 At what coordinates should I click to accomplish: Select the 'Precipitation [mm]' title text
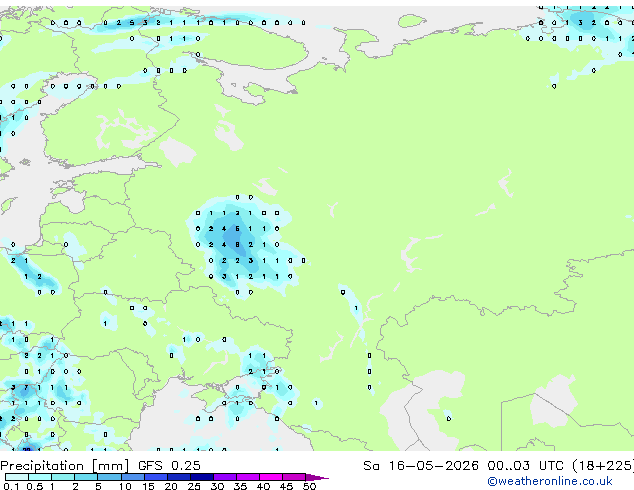click(x=65, y=466)
